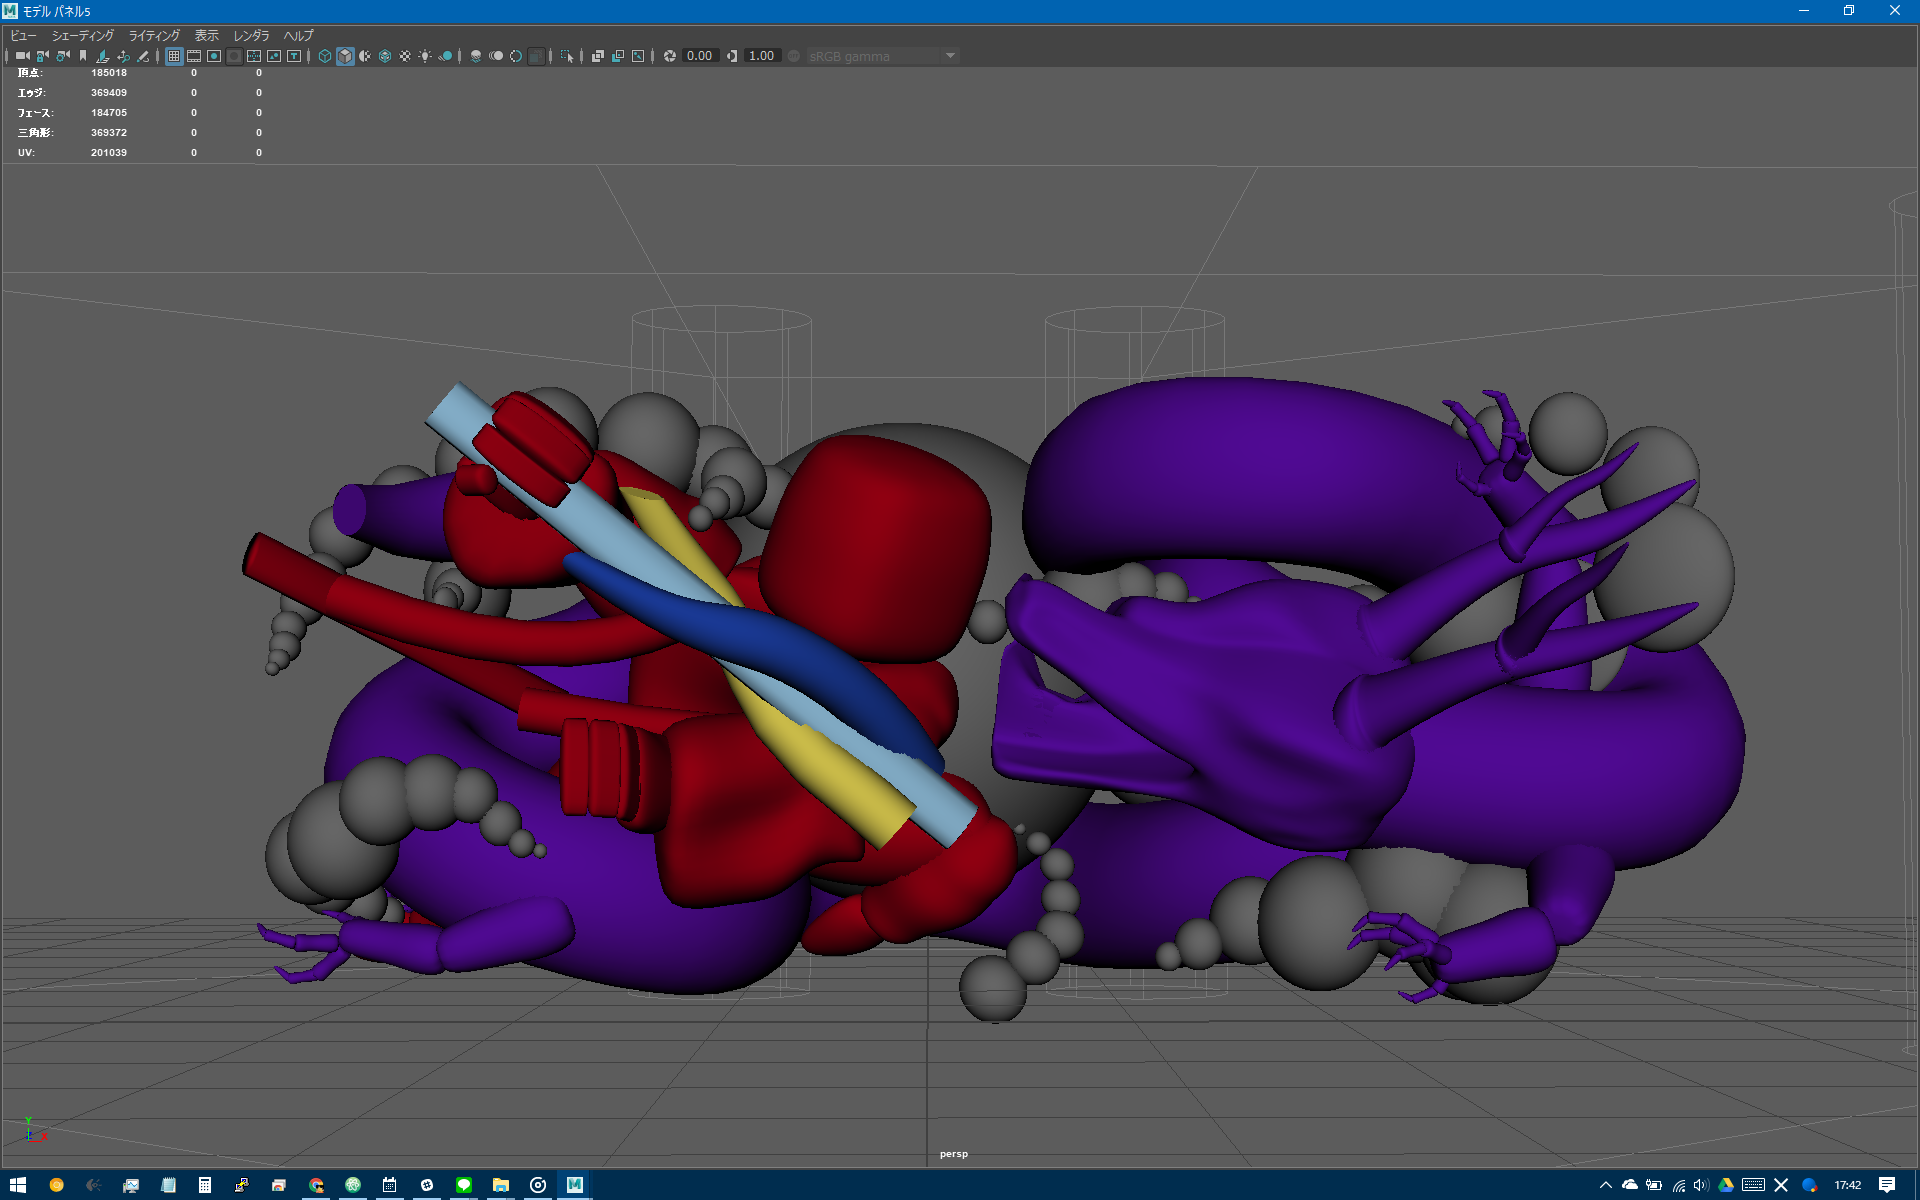This screenshot has height=1200, width=1920.
Task: Open the ビュー menu
Action: click(x=23, y=36)
